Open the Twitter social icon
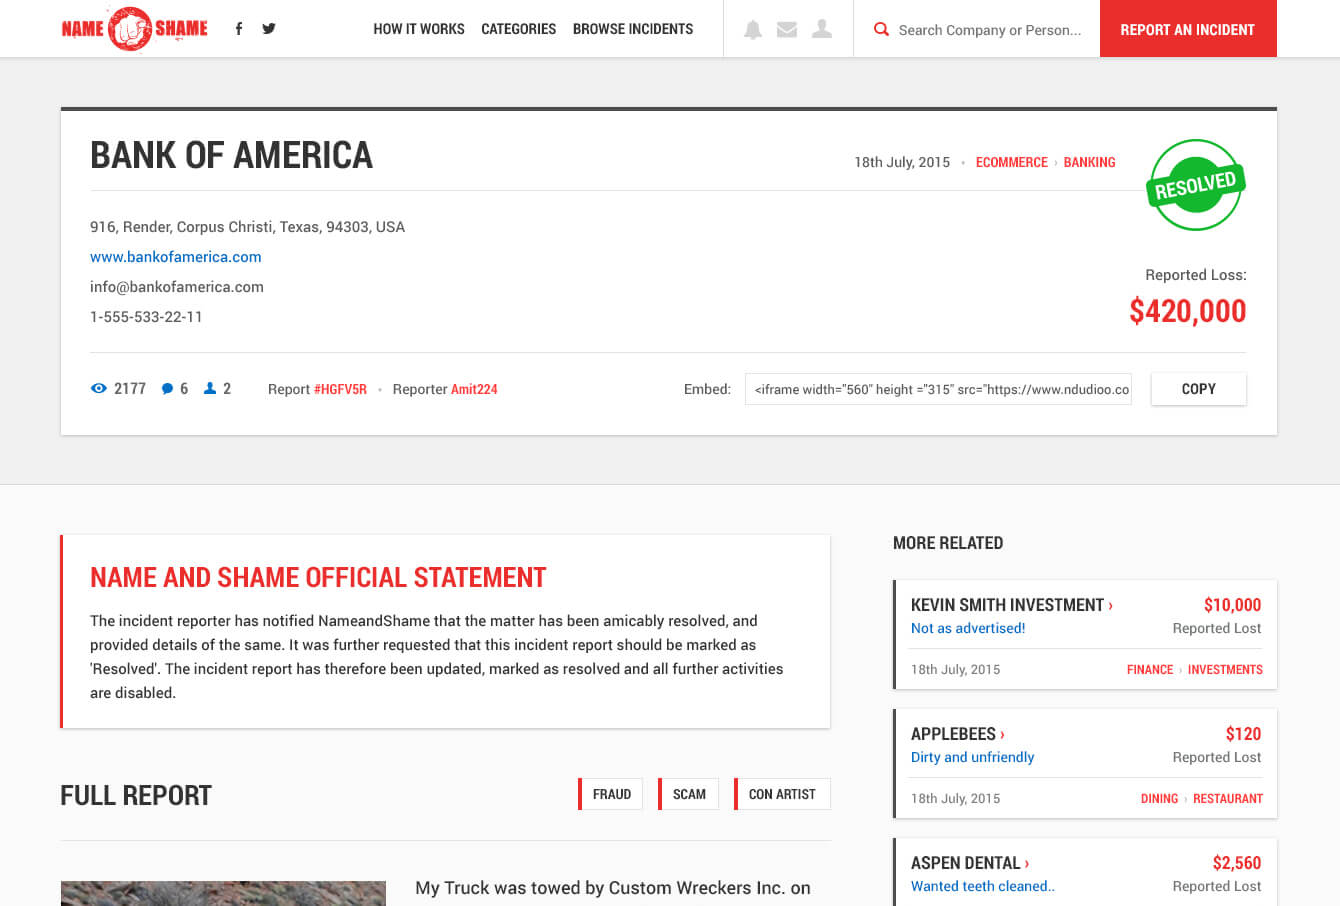The image size is (1340, 906). click(x=269, y=28)
